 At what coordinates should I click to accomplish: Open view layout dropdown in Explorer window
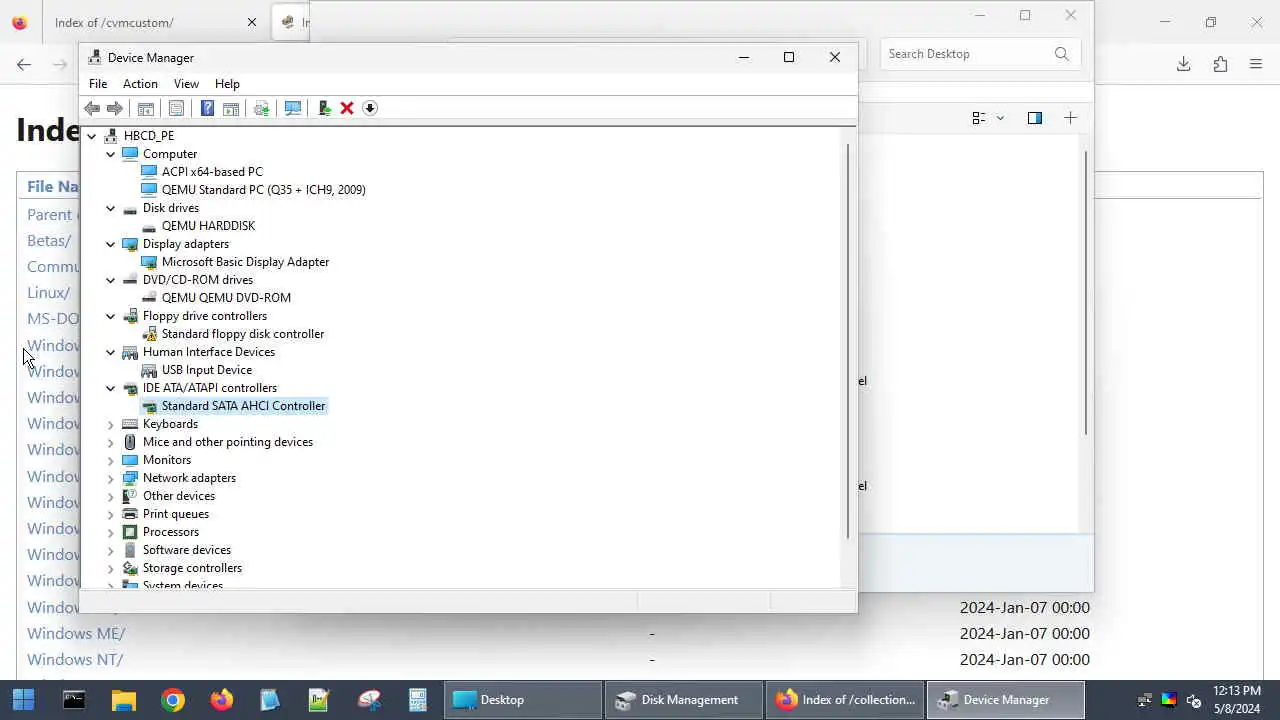click(x=988, y=118)
